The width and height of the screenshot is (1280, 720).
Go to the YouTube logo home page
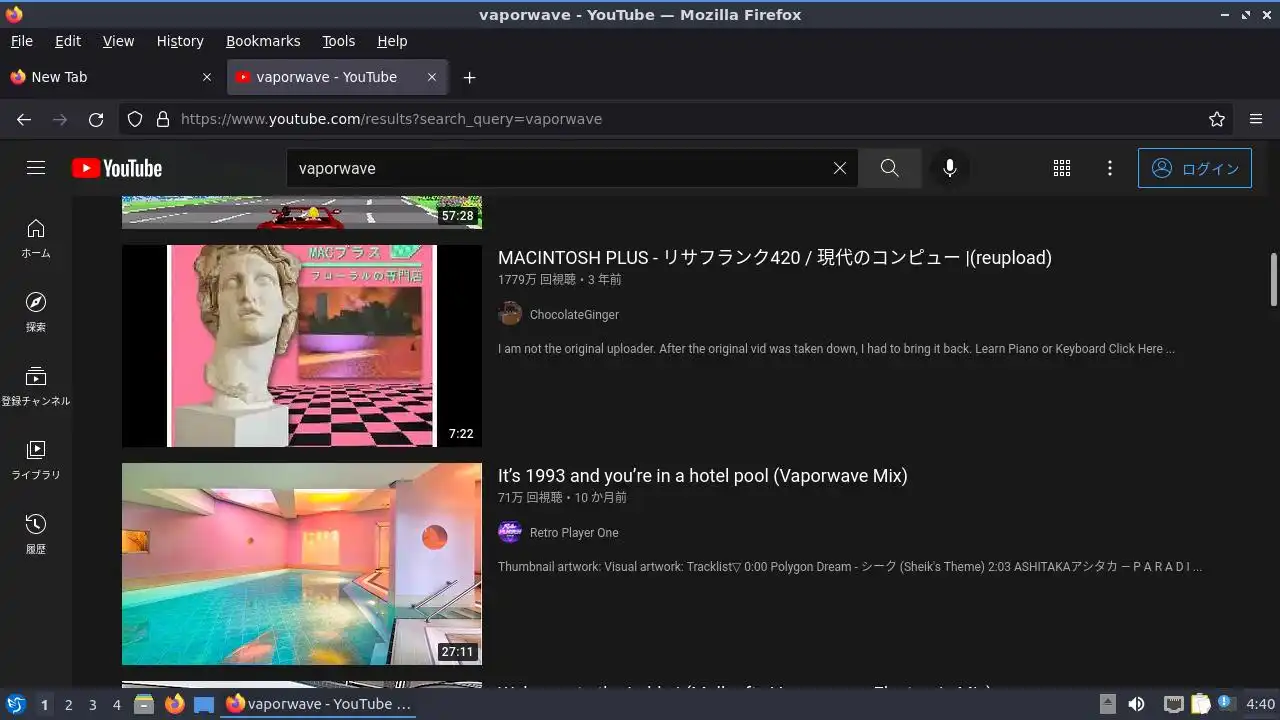coord(117,168)
